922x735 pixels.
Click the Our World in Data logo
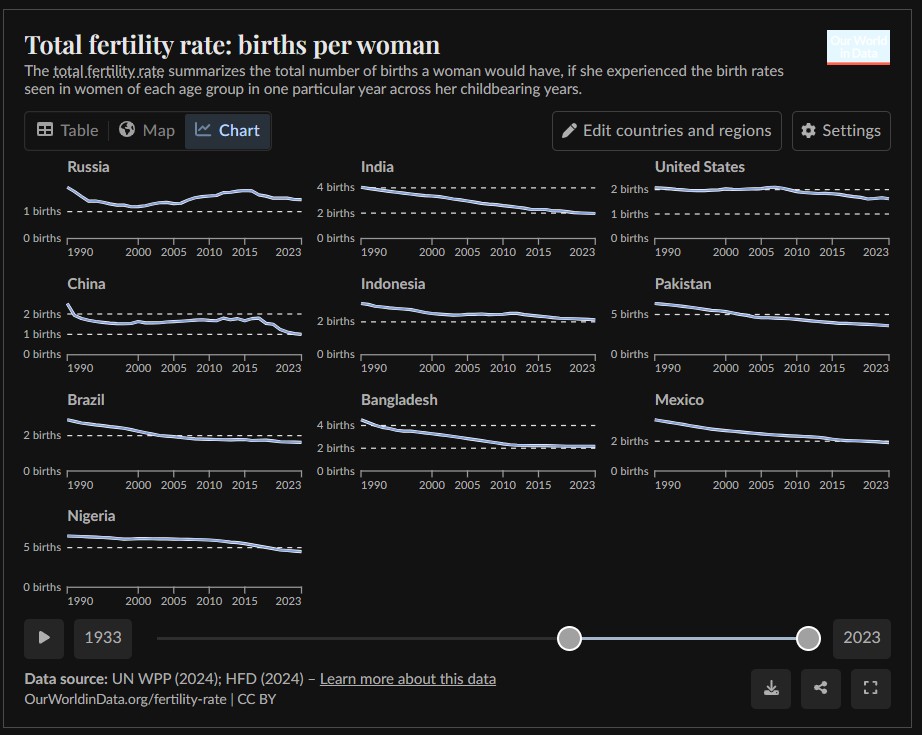tap(858, 48)
